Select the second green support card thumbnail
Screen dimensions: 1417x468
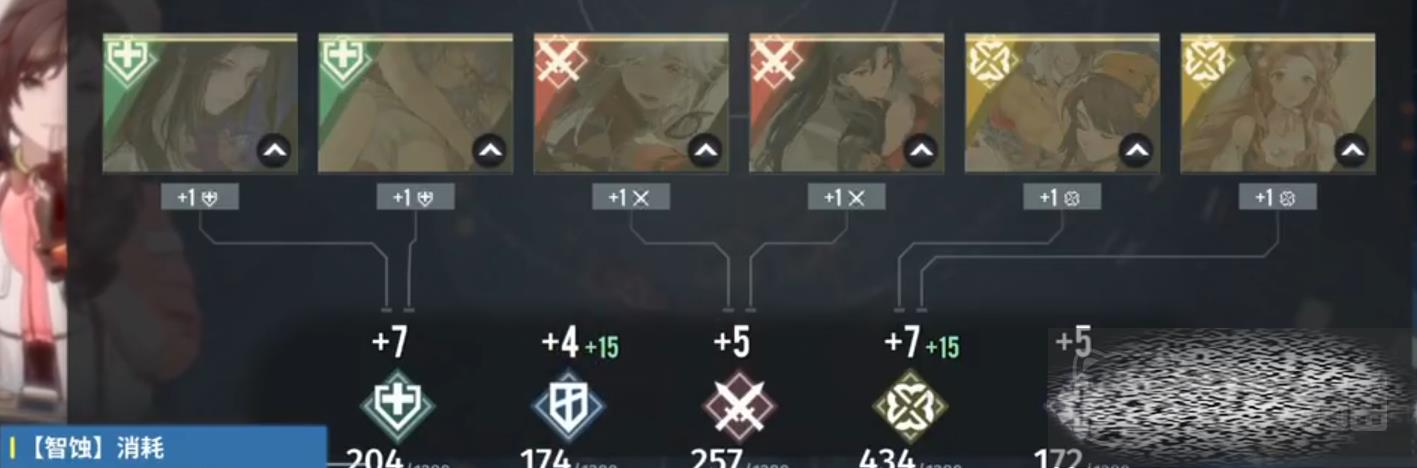(416, 103)
